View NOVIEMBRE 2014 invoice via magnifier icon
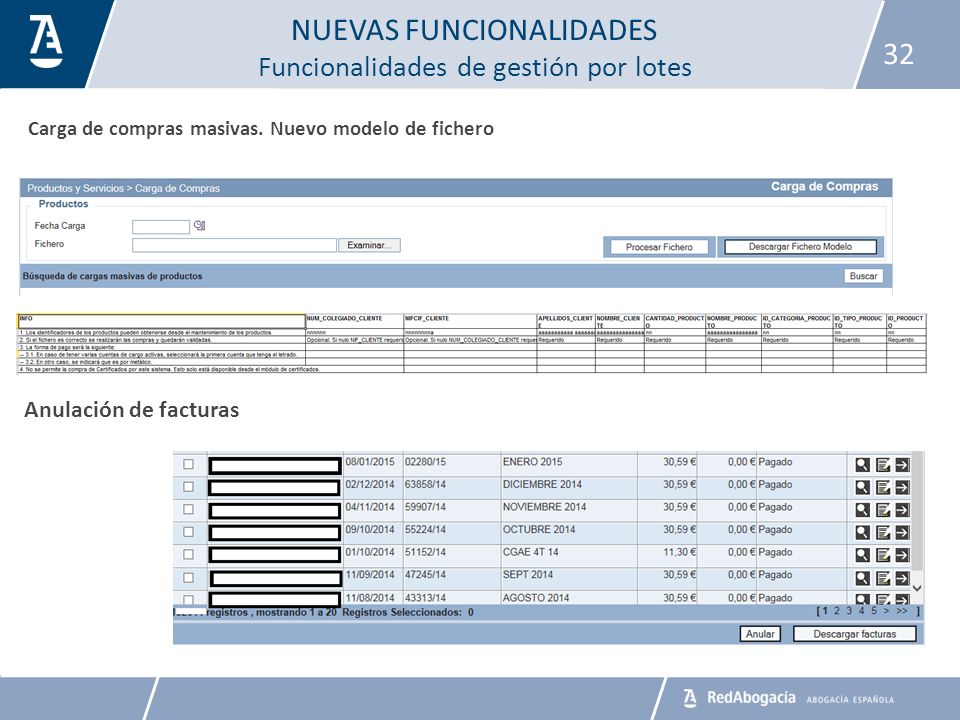The image size is (960, 720). [x=862, y=510]
